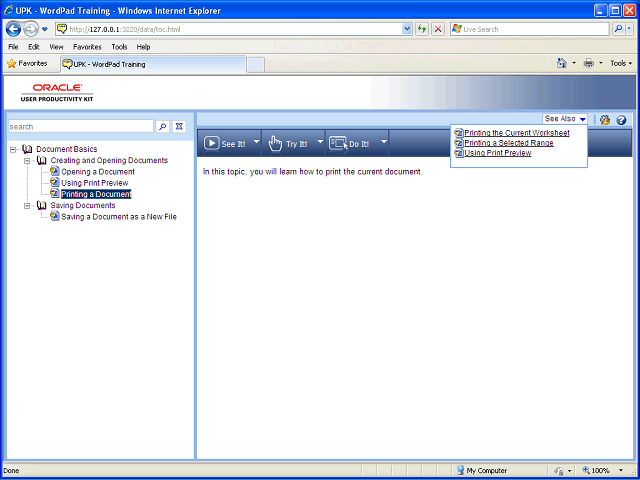Open the Tools menu in menu bar
Image resolution: width=640 pixels, height=480 pixels.
(119, 47)
